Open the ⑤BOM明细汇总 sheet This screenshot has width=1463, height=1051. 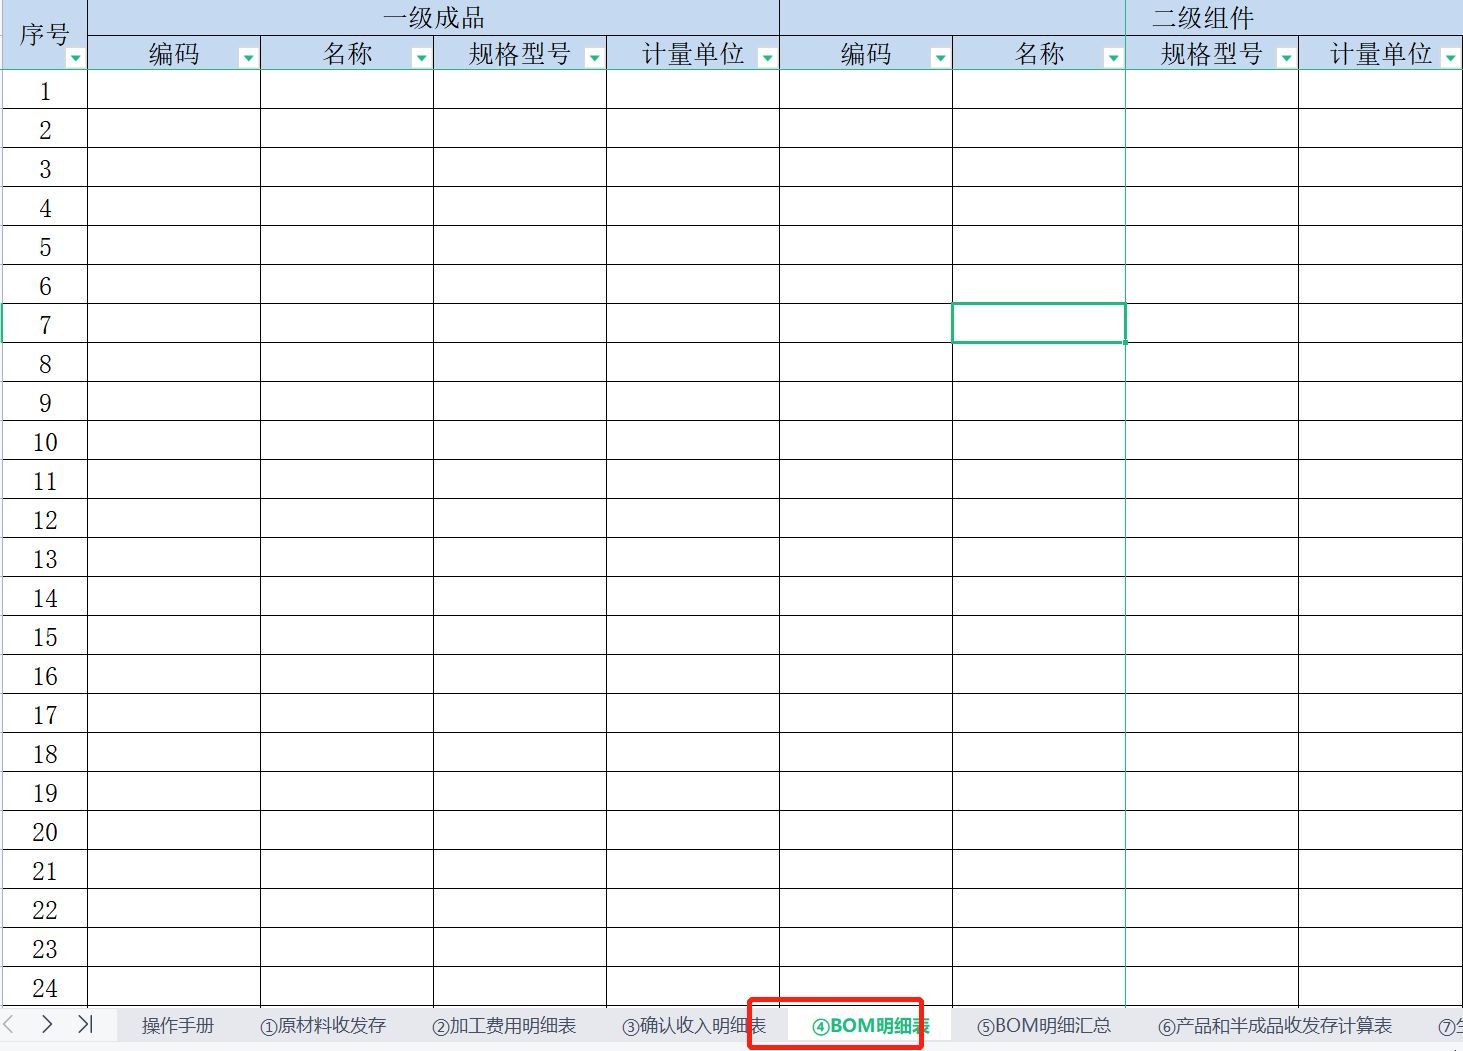click(x=1046, y=1024)
